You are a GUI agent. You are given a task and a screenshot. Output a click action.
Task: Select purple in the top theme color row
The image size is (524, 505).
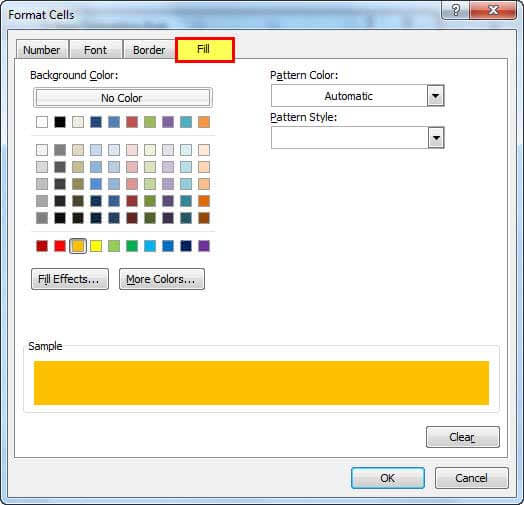(x=168, y=122)
